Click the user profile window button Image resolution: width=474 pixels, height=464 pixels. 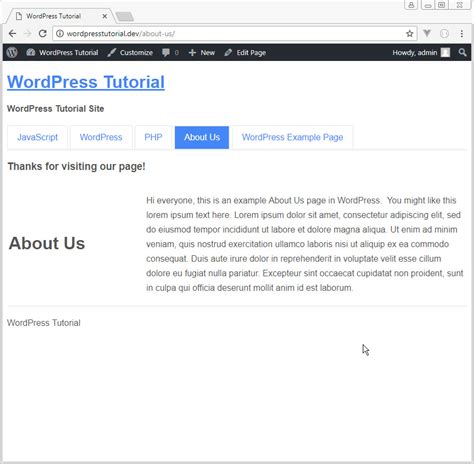click(x=411, y=5)
